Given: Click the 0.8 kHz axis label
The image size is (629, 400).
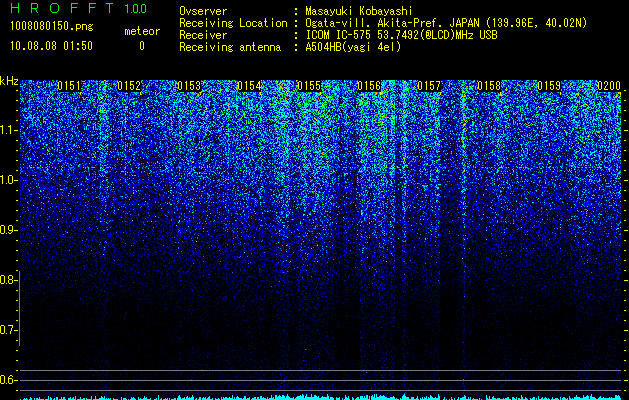Looking at the screenshot, I should pyautogui.click(x=8, y=280).
